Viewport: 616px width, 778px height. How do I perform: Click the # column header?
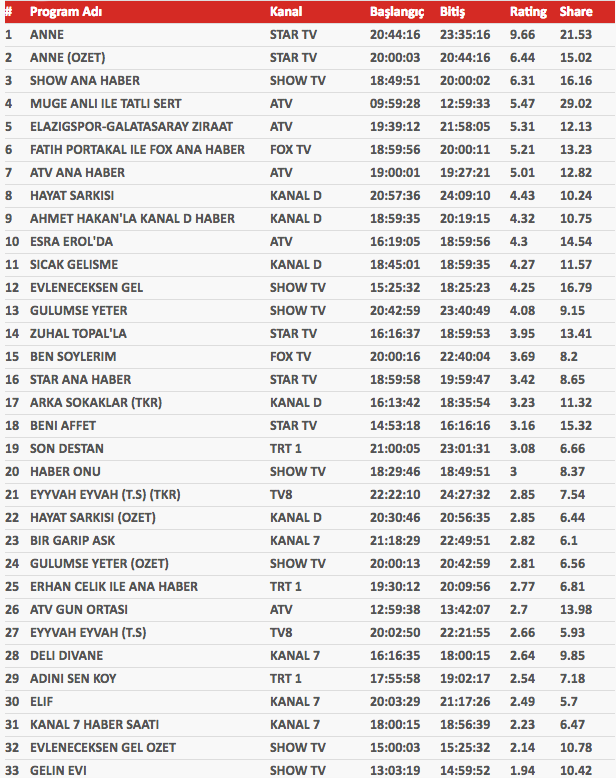pos(9,12)
